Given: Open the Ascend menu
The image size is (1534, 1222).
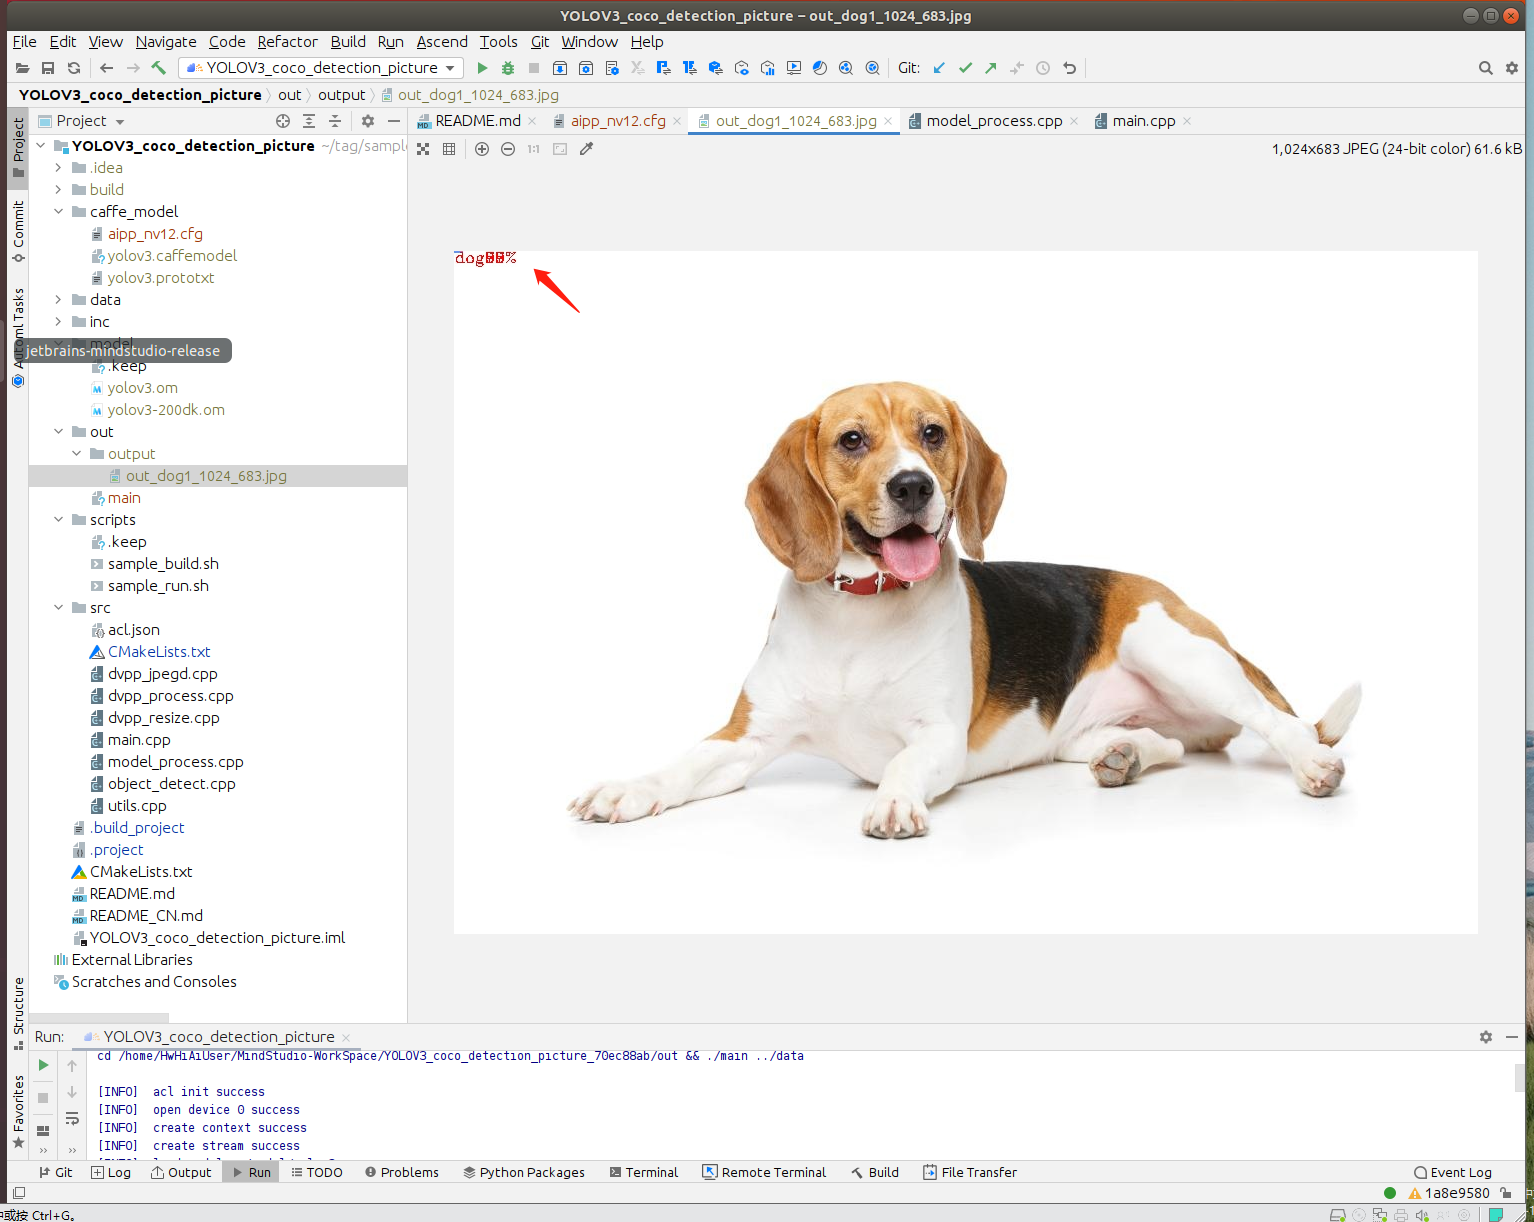Looking at the screenshot, I should click(441, 42).
